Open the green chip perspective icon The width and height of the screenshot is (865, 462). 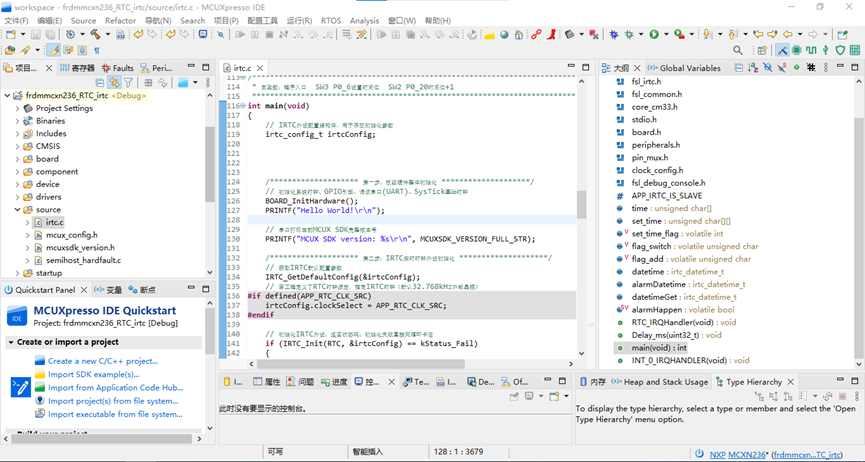tap(797, 50)
